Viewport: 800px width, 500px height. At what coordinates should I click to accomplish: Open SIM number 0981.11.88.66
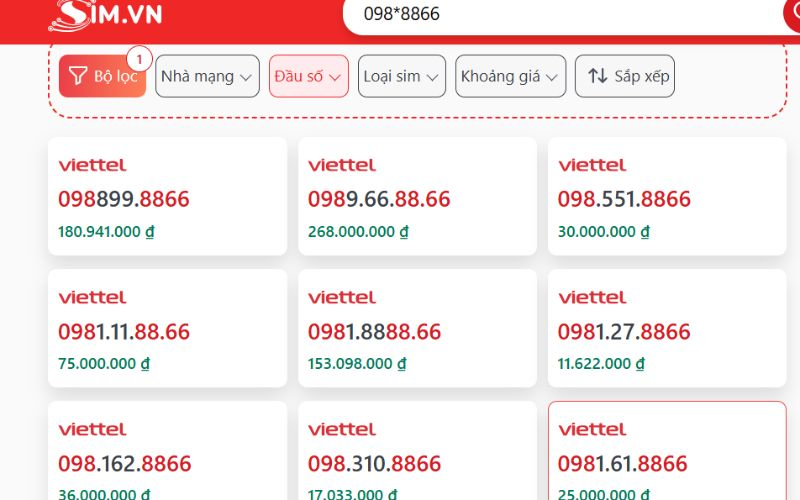[x=124, y=332]
